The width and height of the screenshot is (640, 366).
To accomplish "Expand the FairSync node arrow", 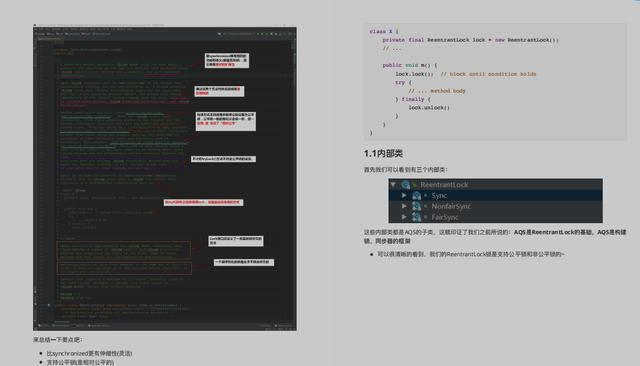I will (404, 217).
